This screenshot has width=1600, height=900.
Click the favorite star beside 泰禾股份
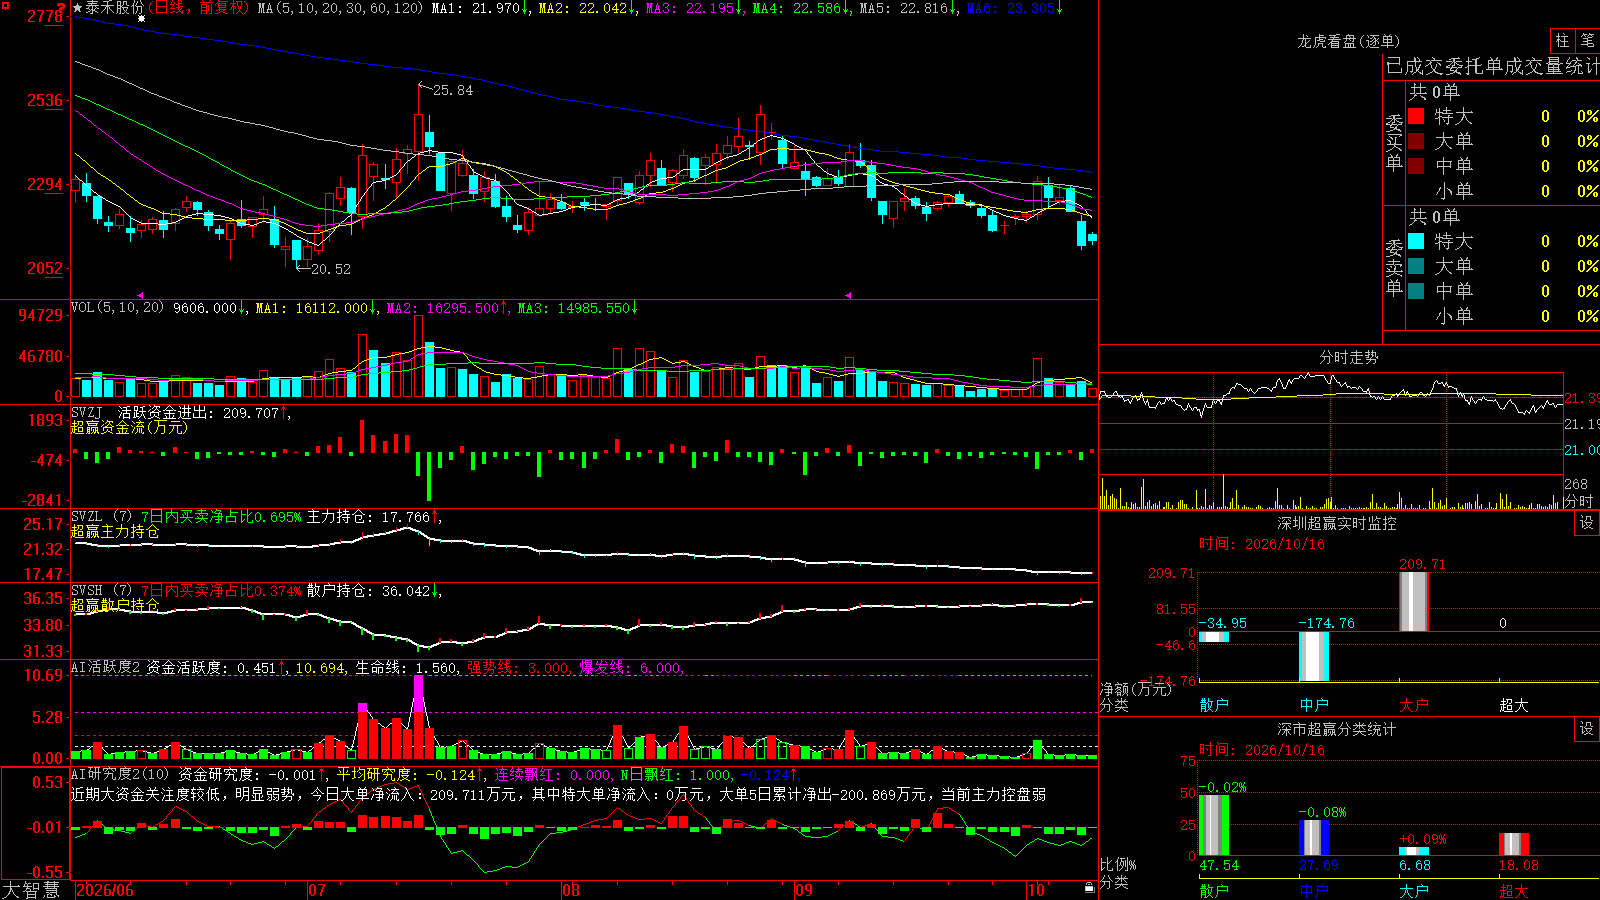[78, 8]
